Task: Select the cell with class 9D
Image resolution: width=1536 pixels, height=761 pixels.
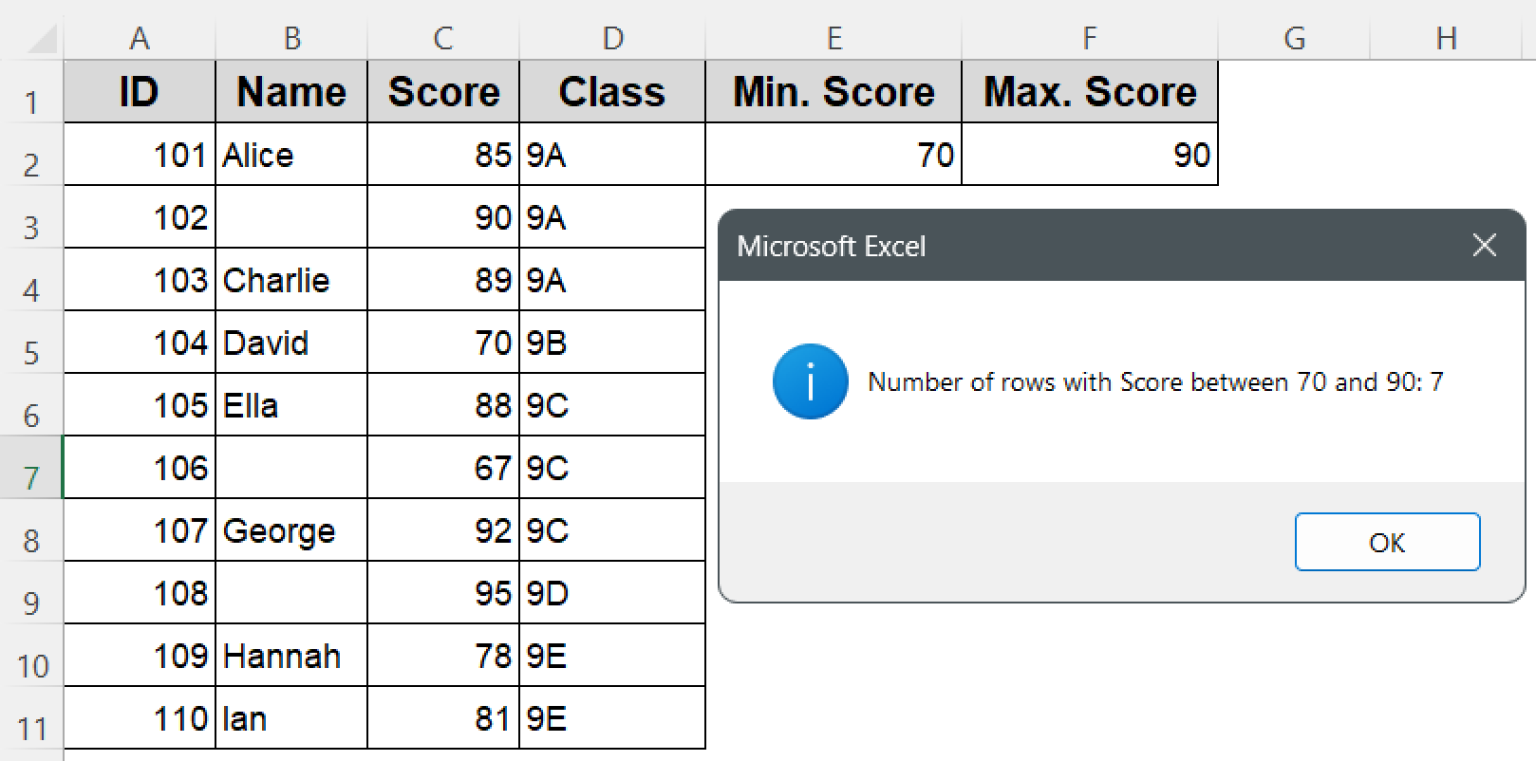Action: tap(611, 592)
